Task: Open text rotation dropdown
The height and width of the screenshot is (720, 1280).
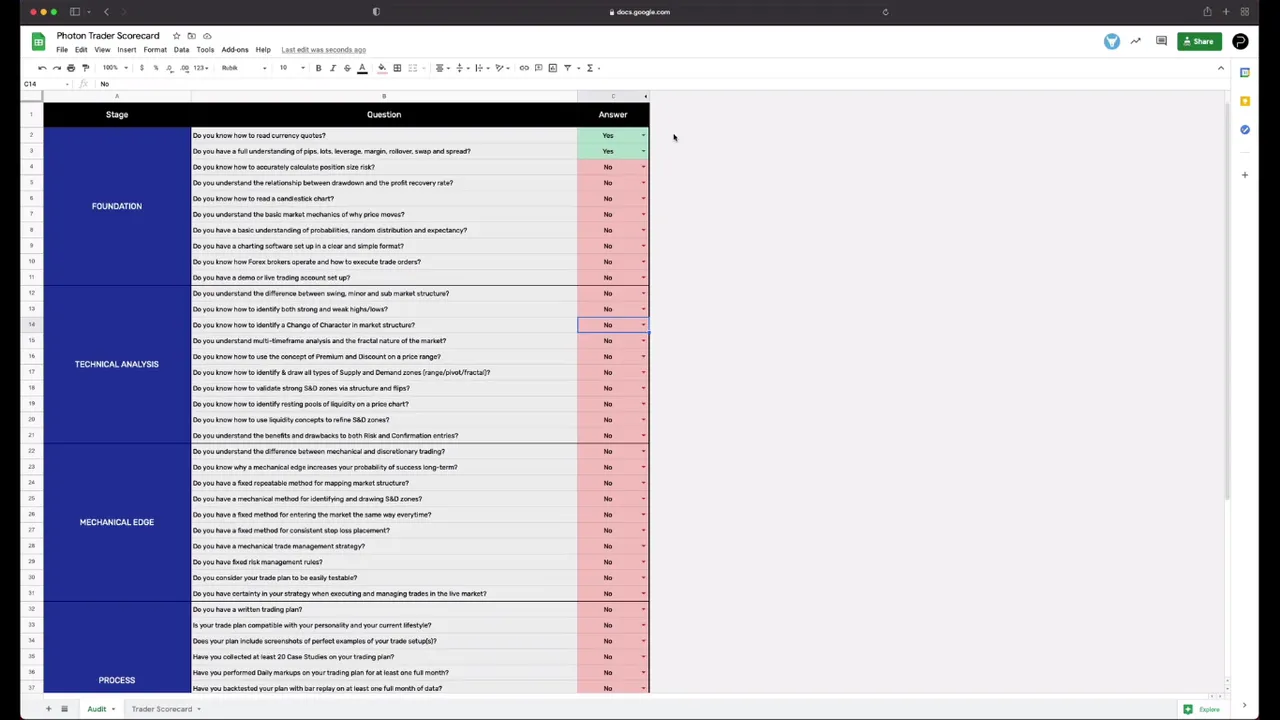Action: (501, 68)
